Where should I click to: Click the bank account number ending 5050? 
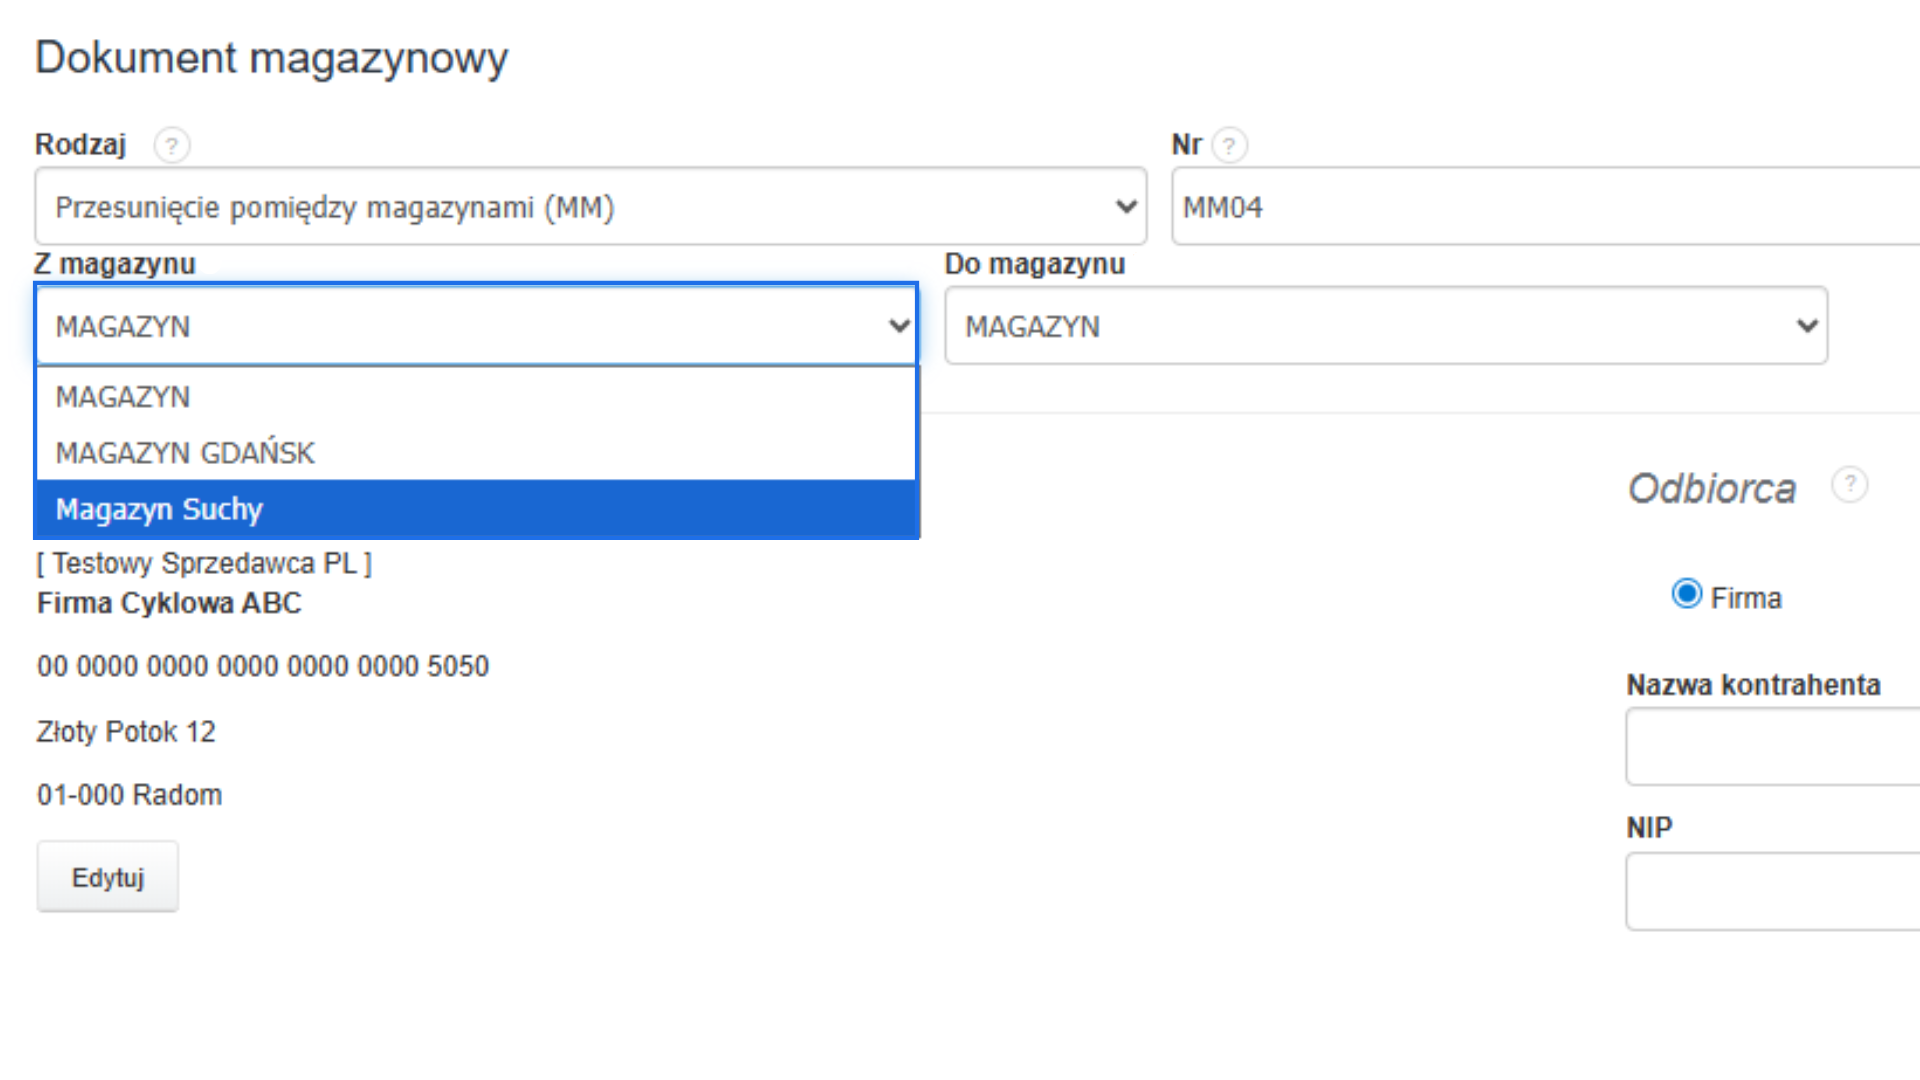(263, 666)
